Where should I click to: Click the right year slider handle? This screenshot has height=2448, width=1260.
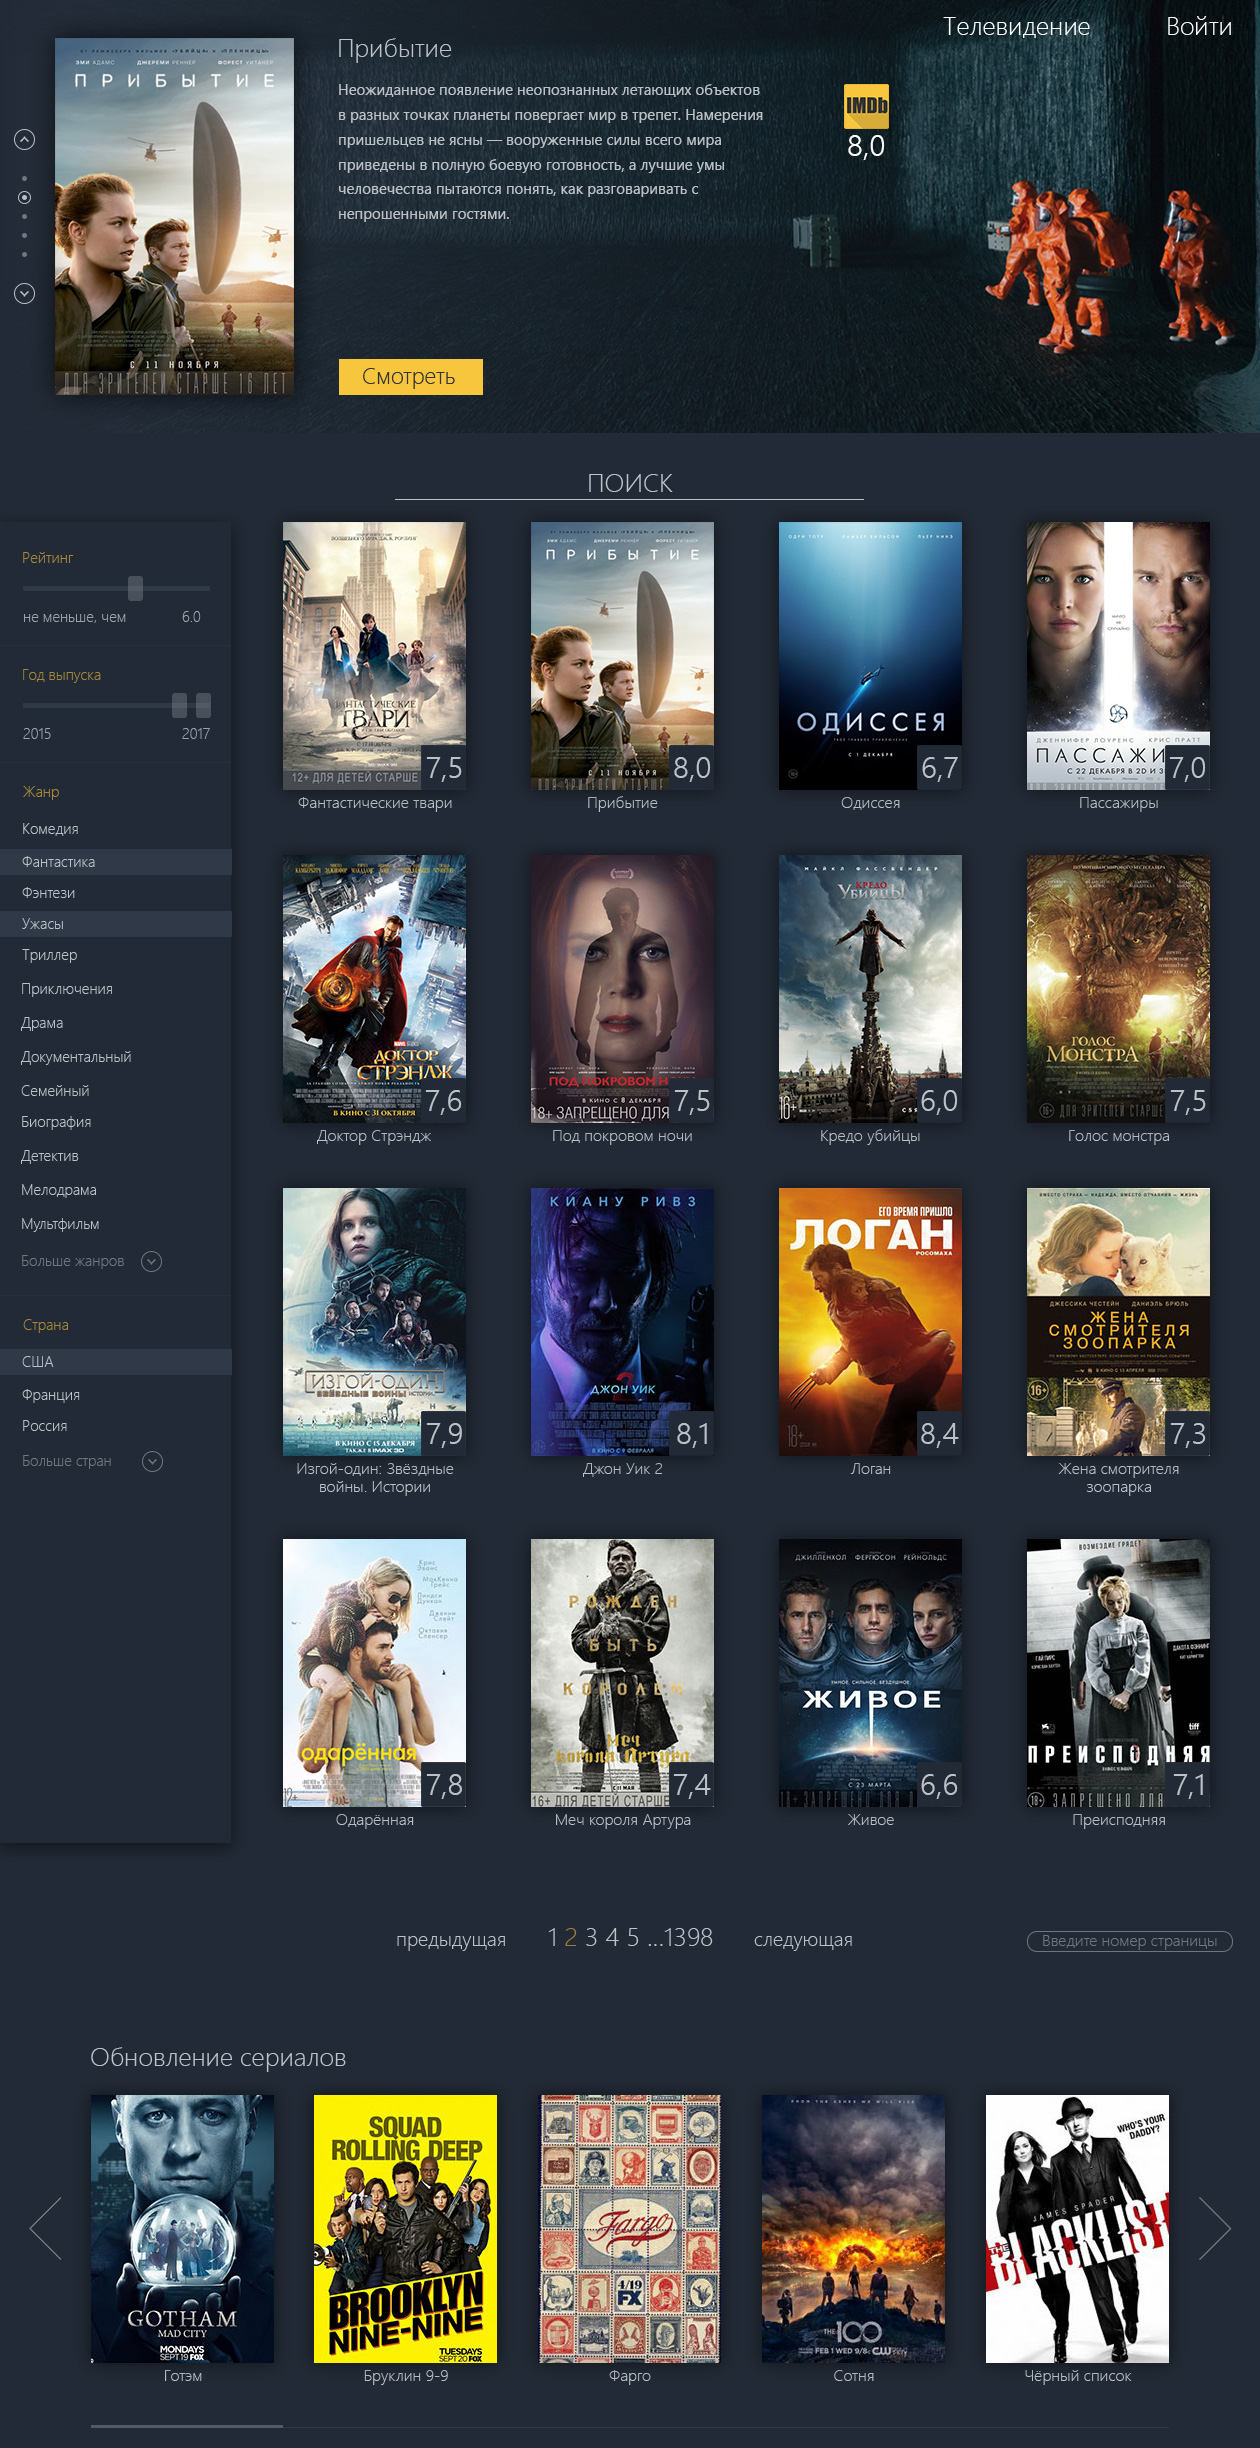coord(203,705)
